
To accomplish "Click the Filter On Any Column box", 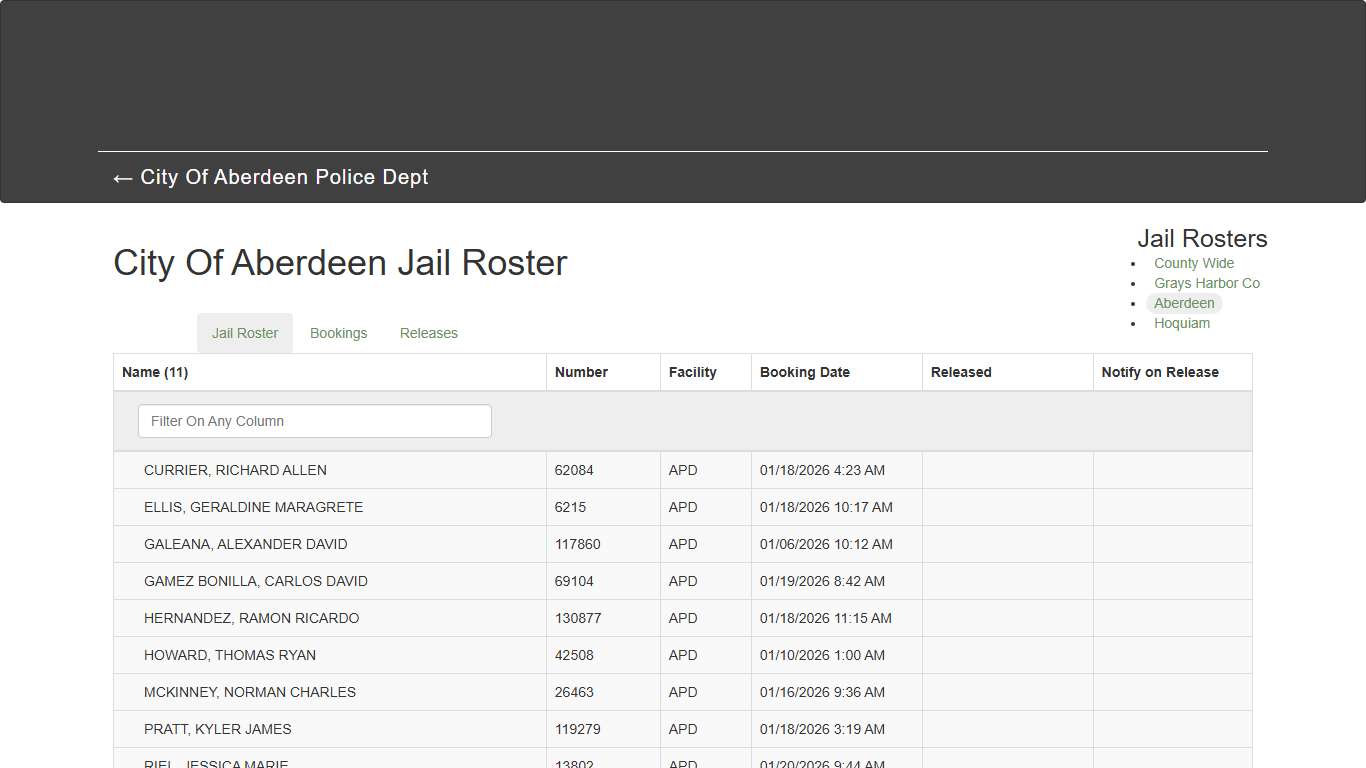I will (314, 421).
